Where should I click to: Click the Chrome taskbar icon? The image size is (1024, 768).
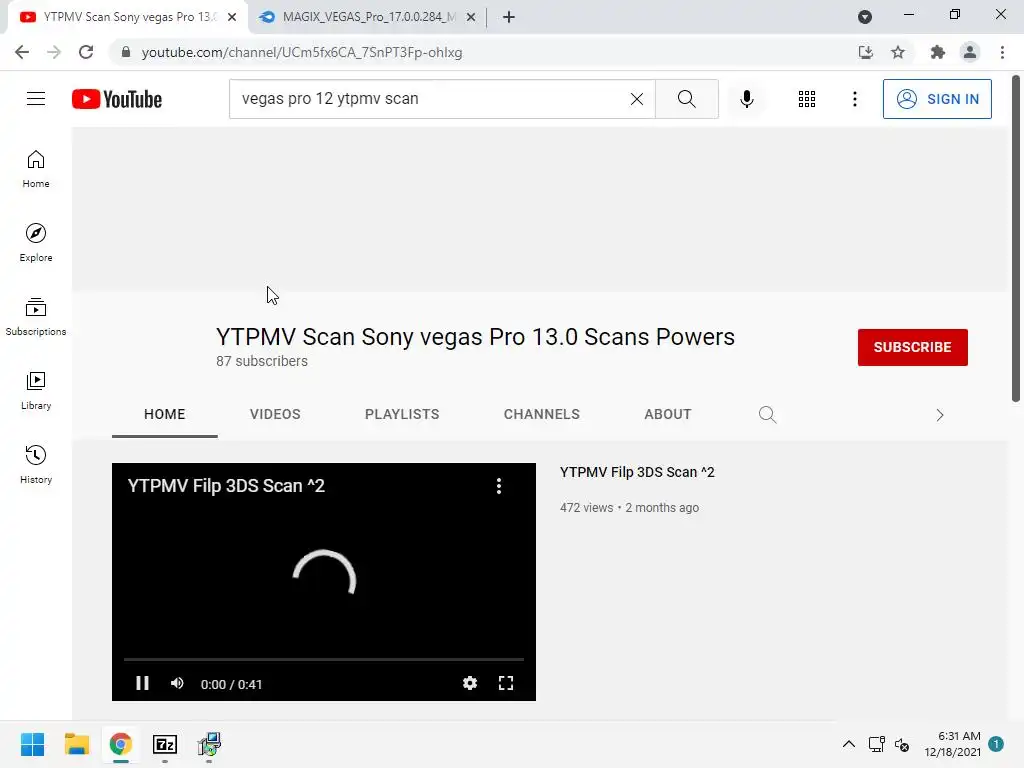[x=120, y=744]
